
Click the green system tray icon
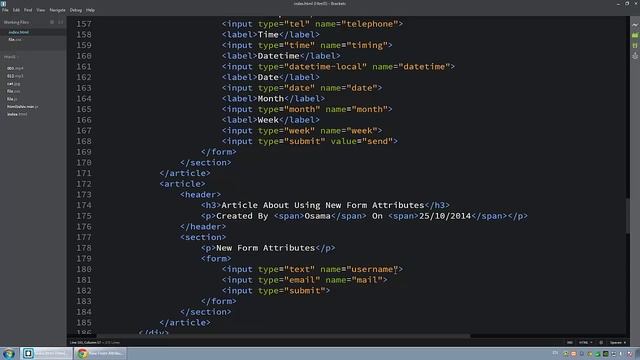(598, 353)
